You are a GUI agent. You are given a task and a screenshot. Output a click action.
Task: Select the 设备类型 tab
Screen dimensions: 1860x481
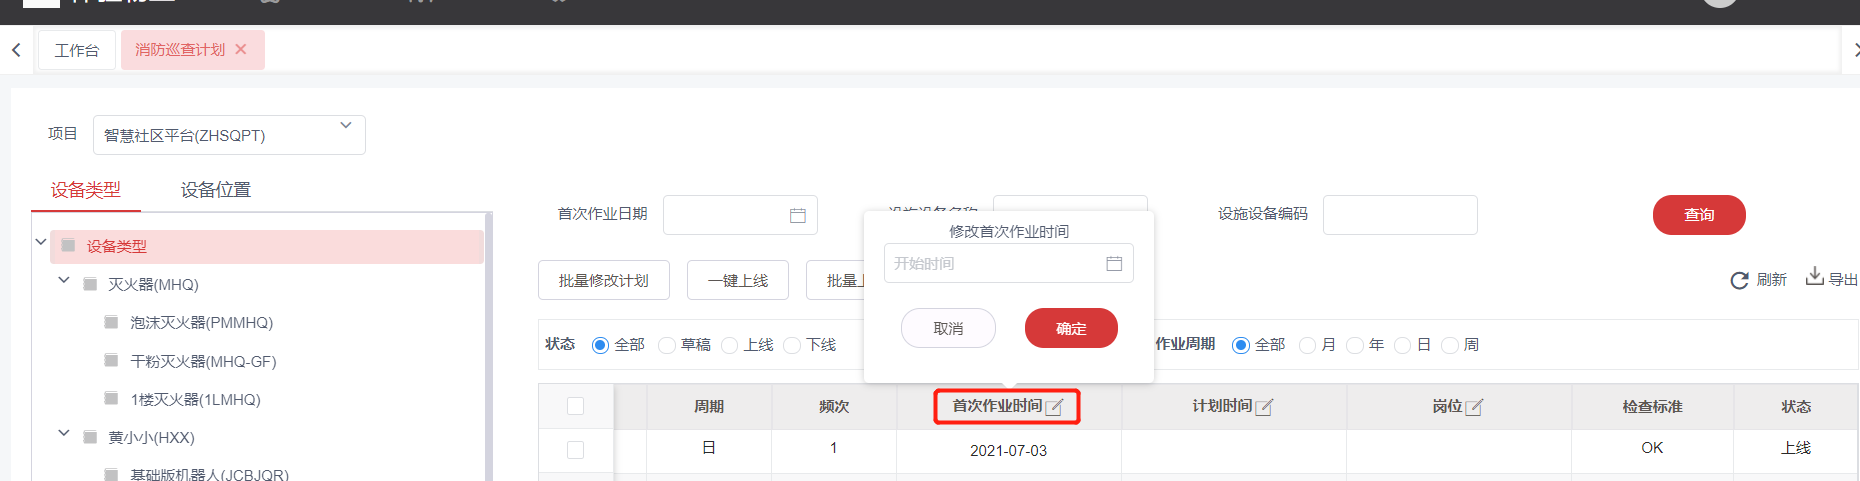[86, 190]
